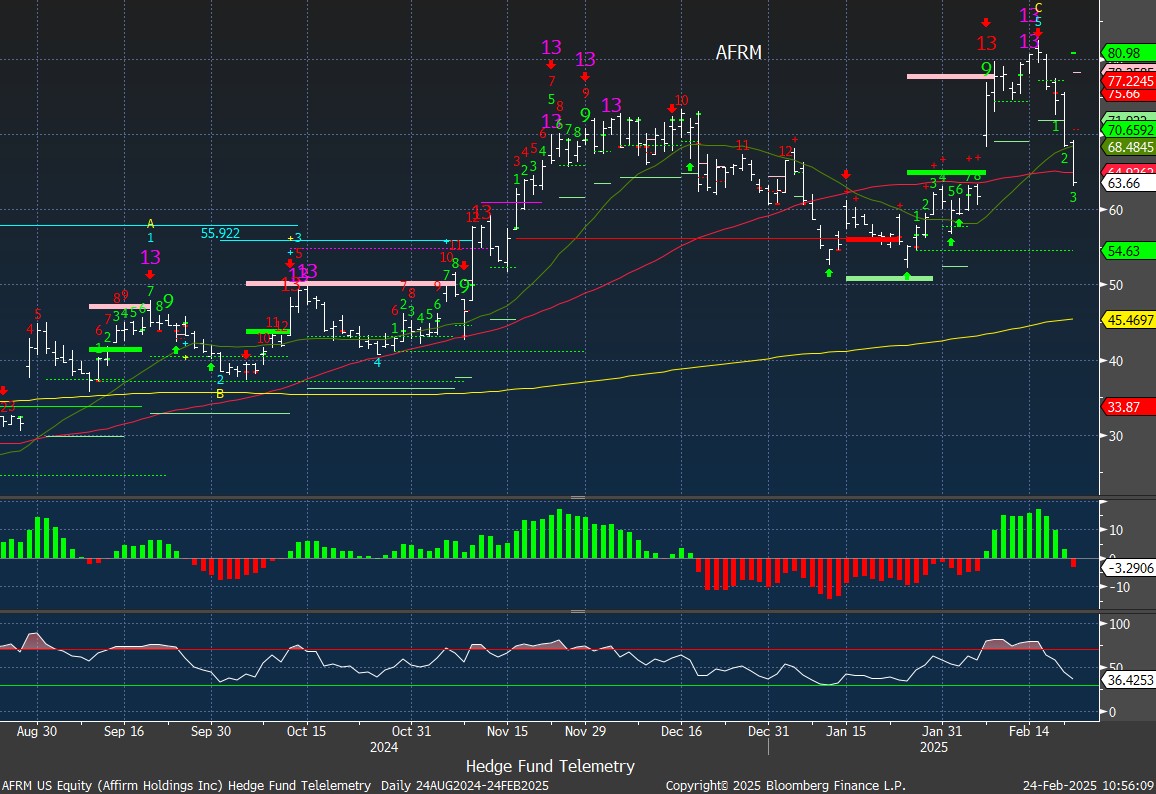Click the AFRM ticker title on the chart

coord(739,52)
